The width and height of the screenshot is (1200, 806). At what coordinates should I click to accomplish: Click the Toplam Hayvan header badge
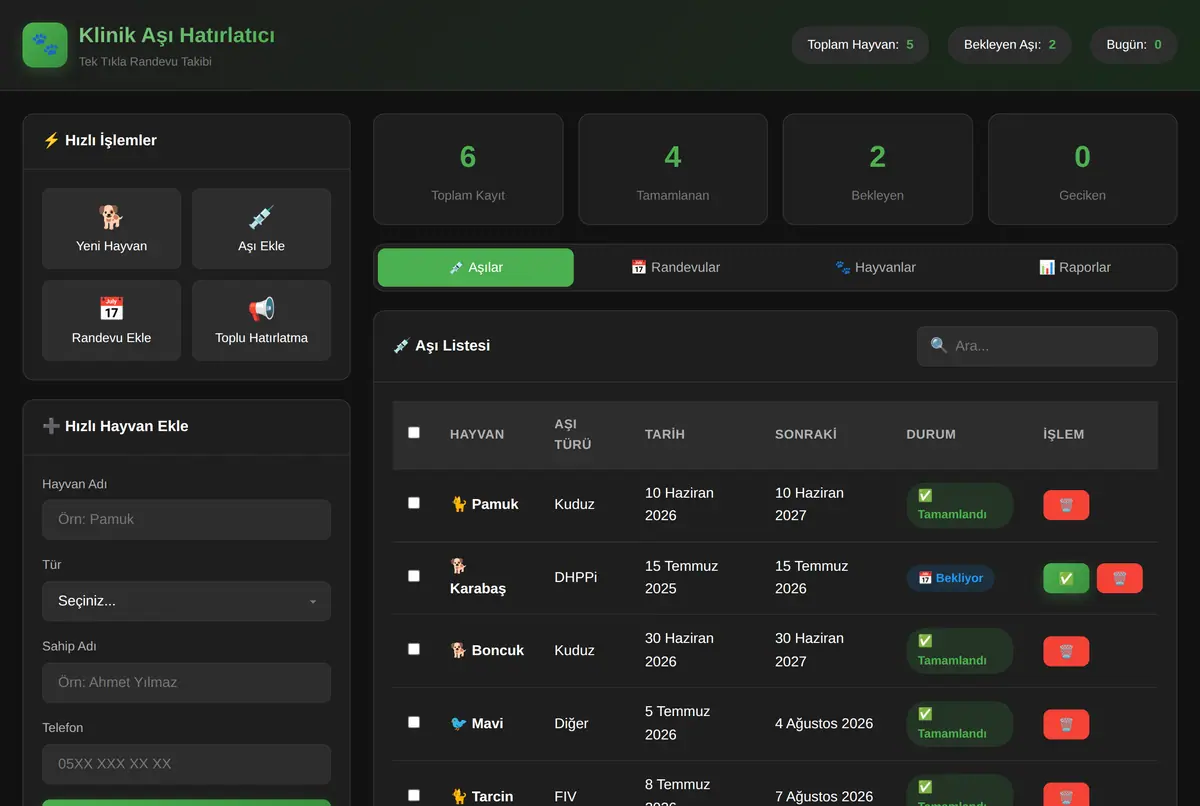click(x=860, y=45)
